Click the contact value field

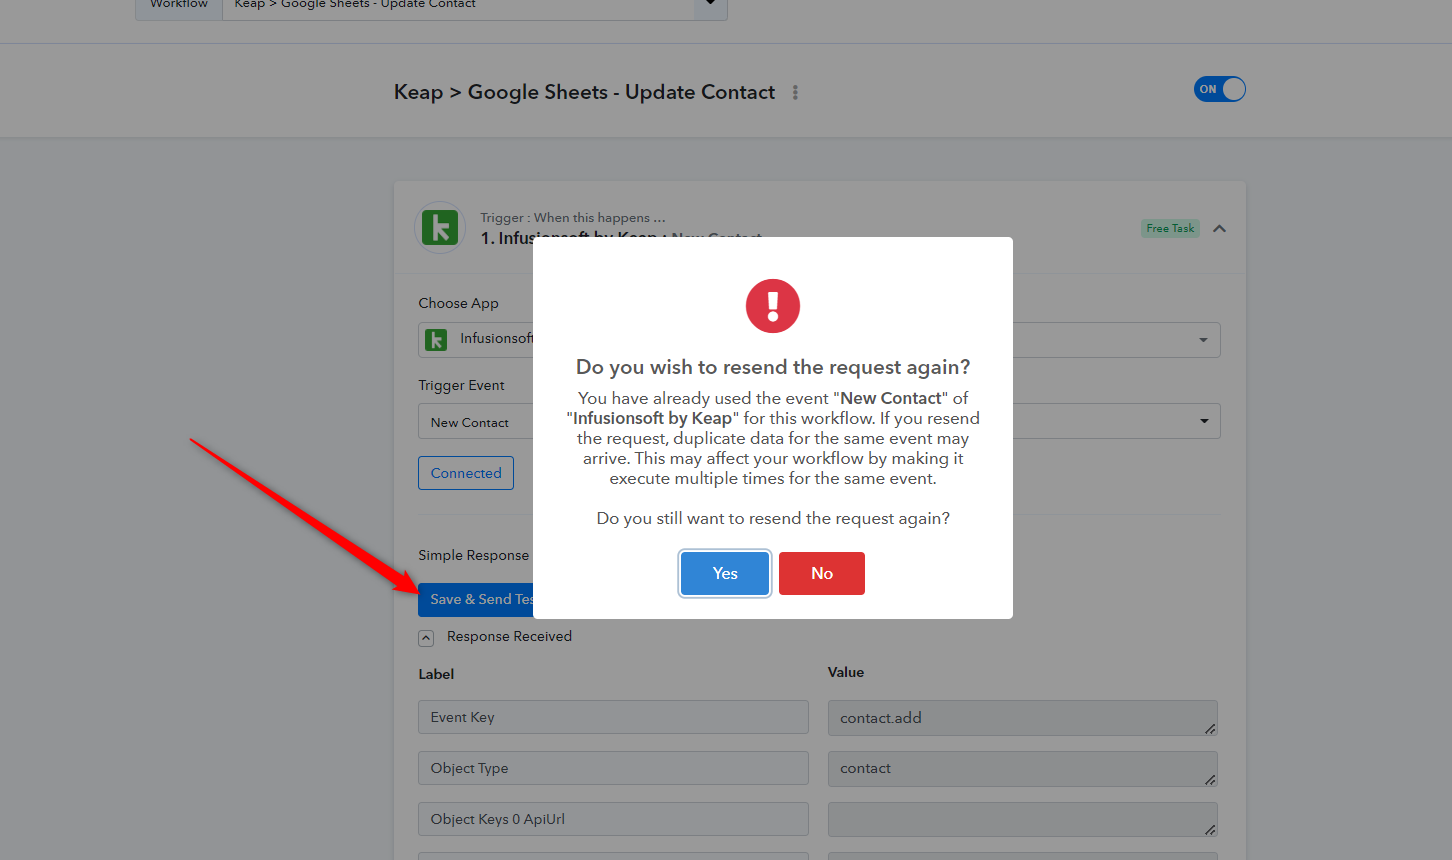(x=1022, y=769)
